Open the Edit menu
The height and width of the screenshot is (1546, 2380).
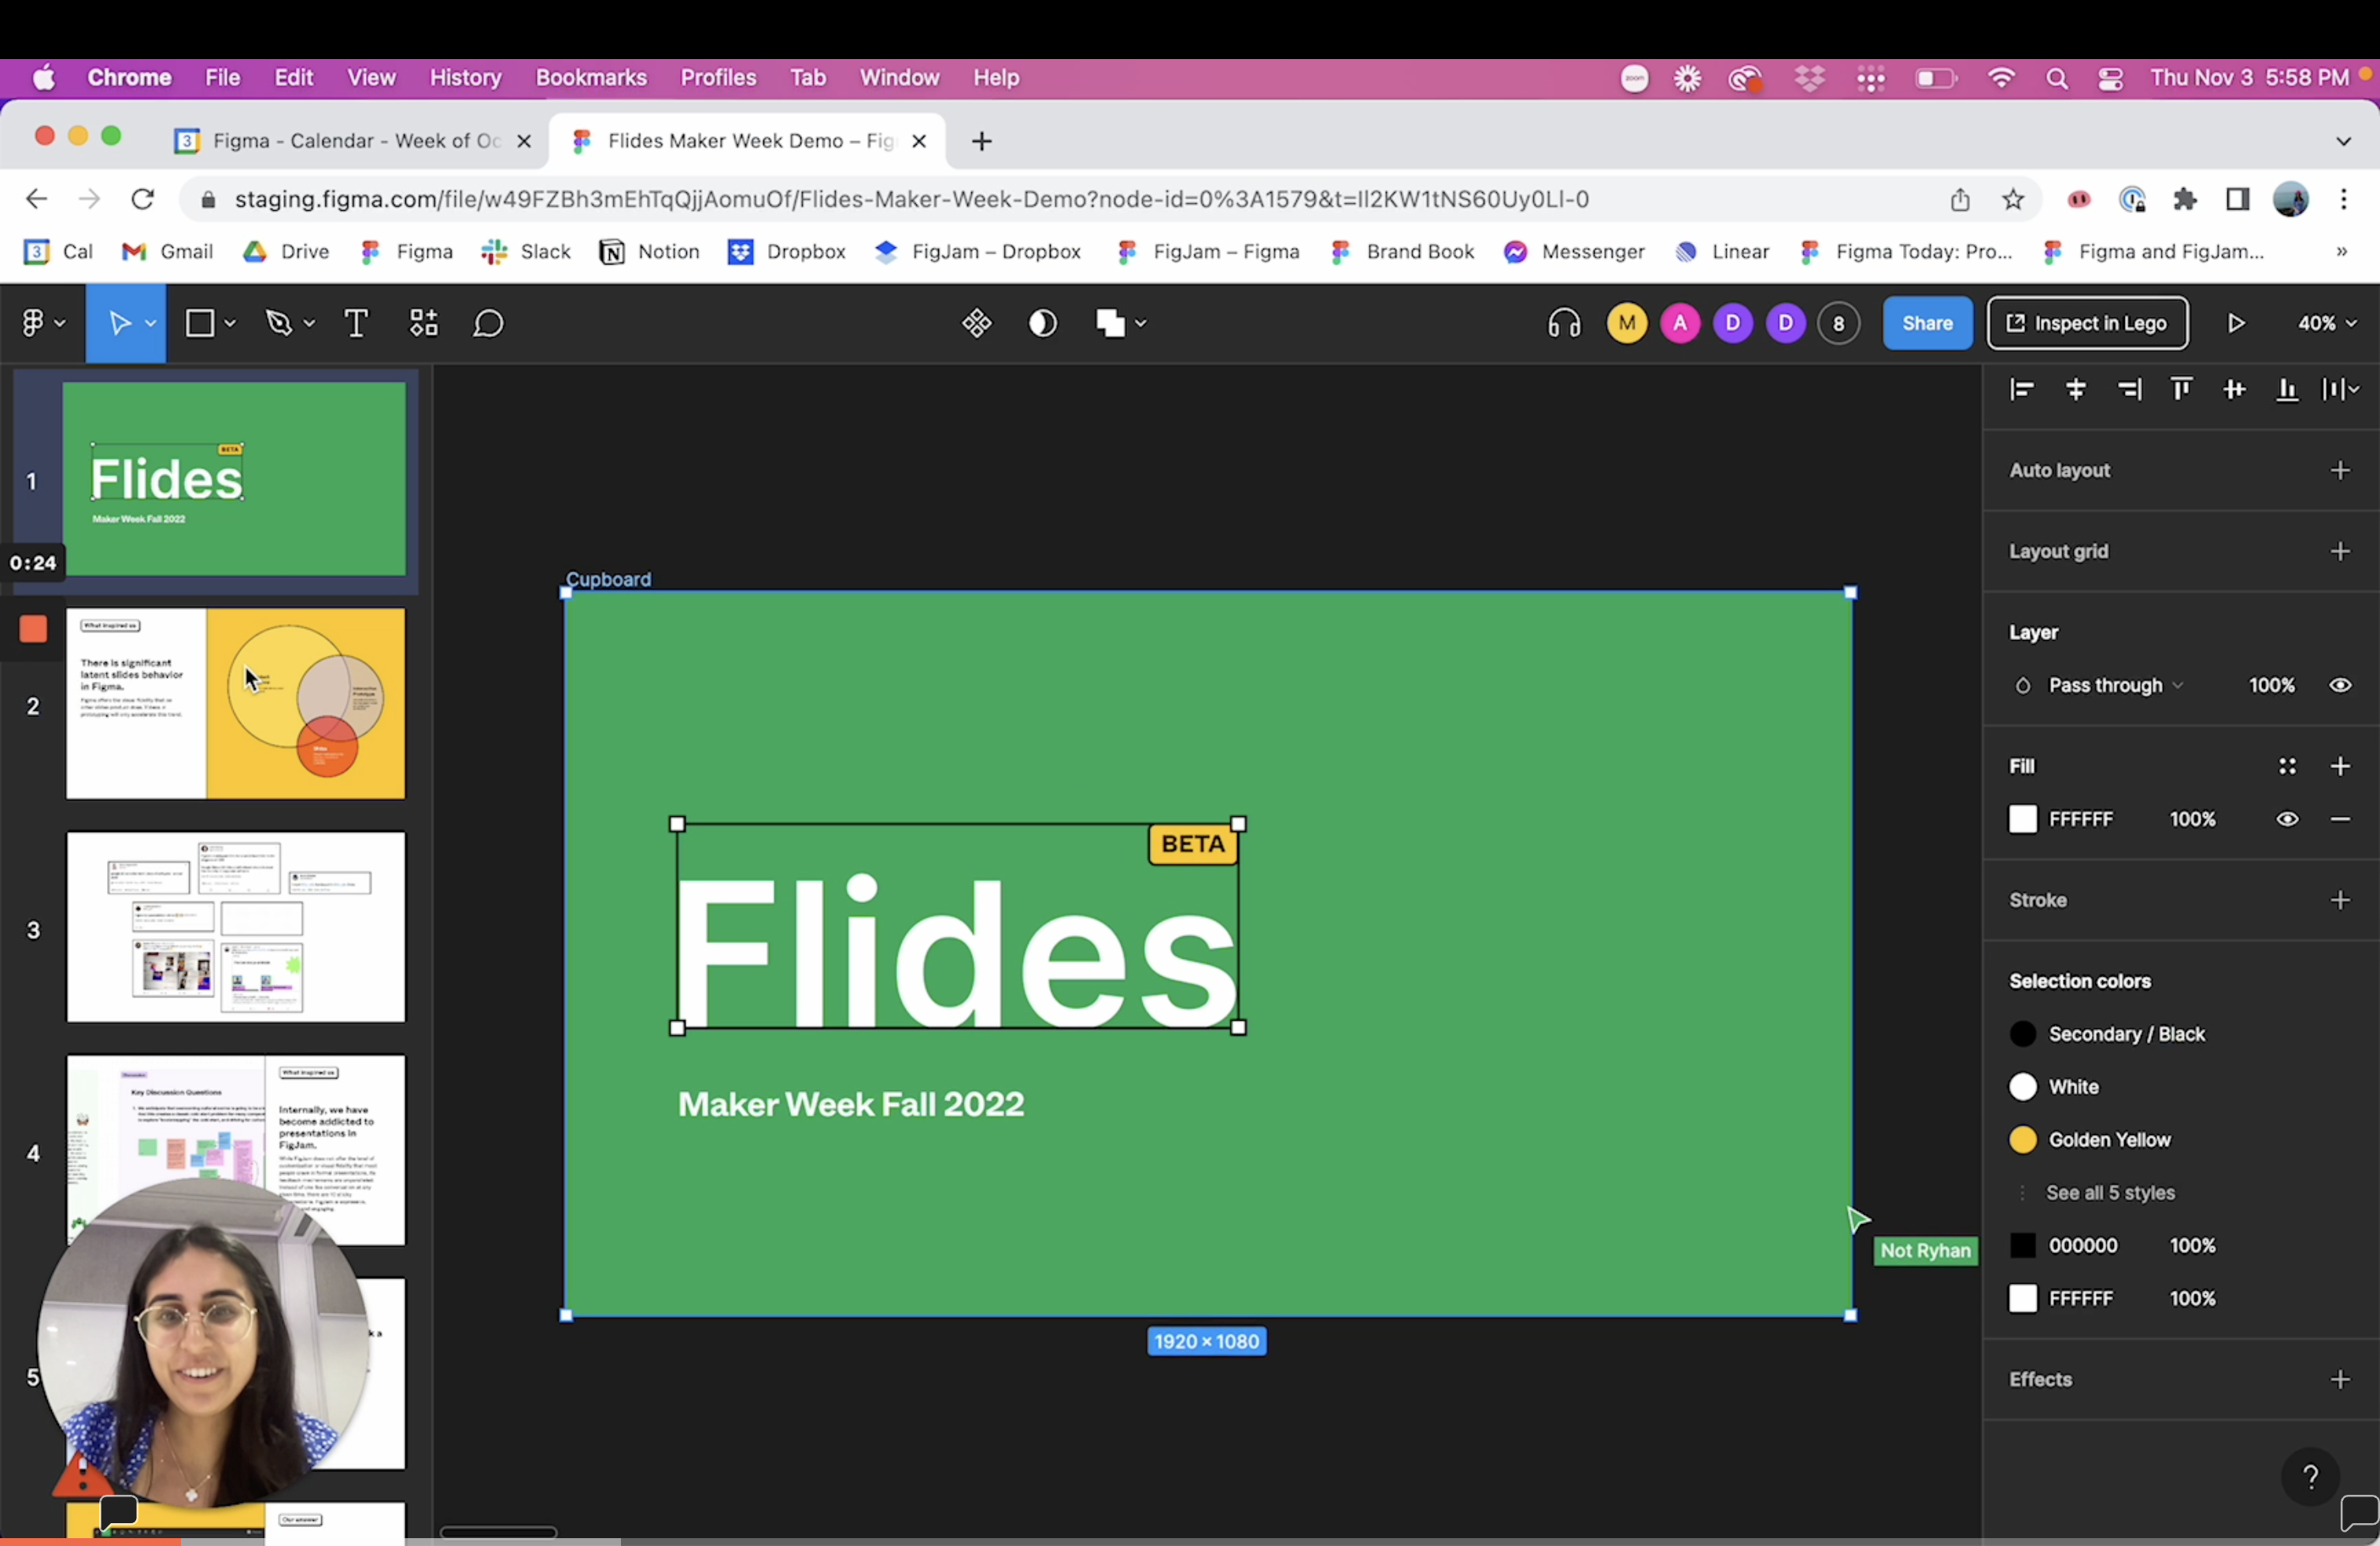click(294, 78)
